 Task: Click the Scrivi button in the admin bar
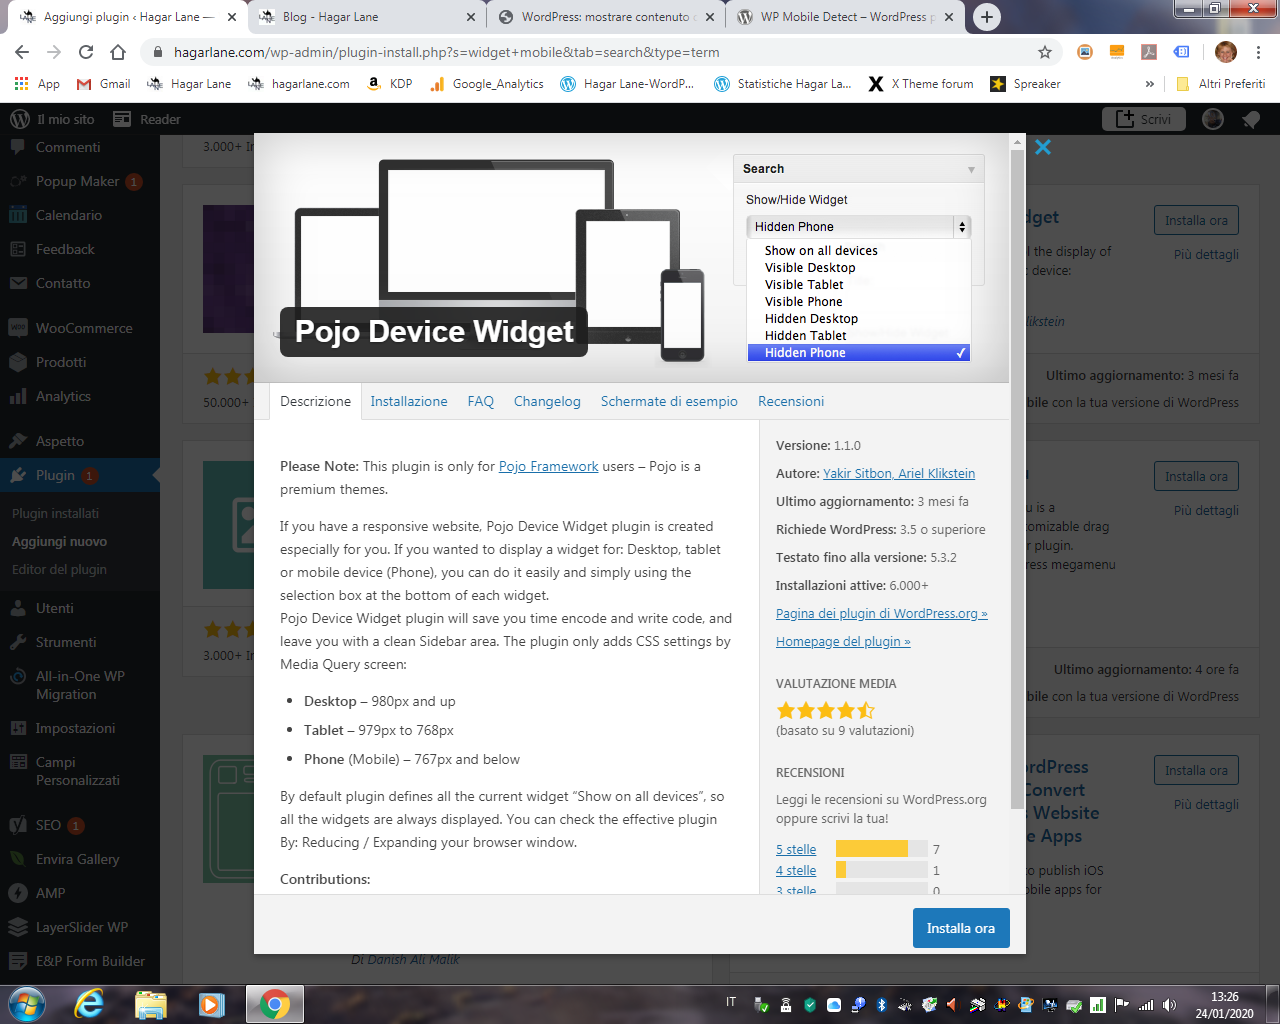1143,119
